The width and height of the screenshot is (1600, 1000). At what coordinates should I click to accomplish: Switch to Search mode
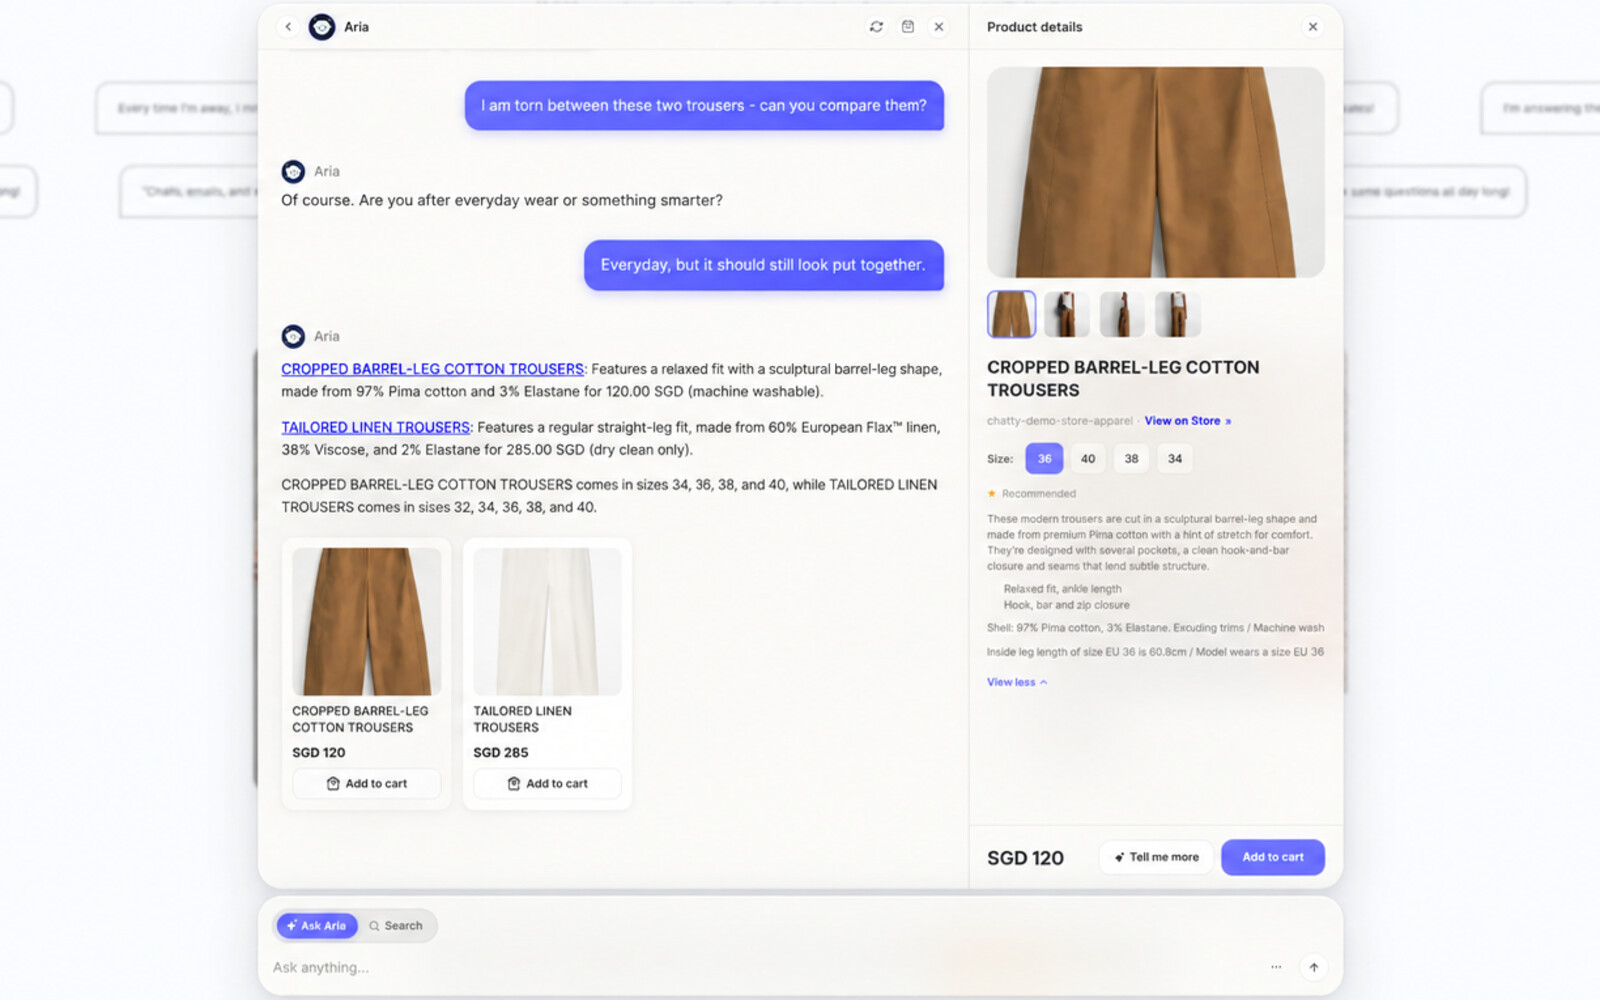coord(396,926)
